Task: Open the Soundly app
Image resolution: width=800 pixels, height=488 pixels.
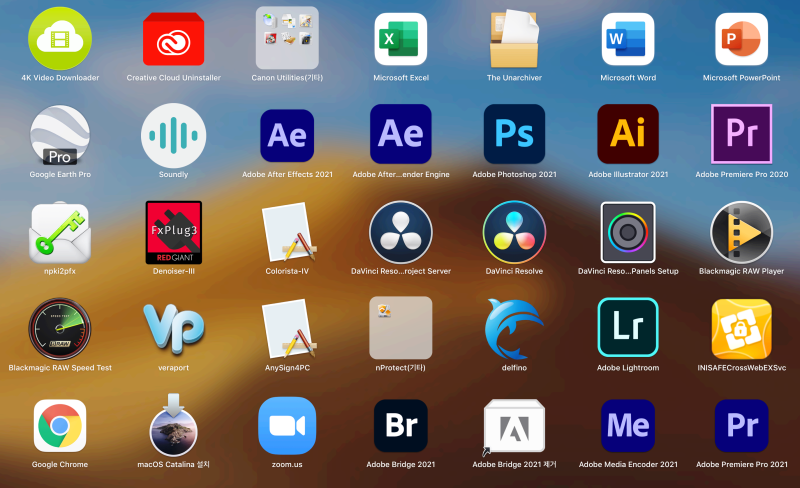Action: (173, 135)
